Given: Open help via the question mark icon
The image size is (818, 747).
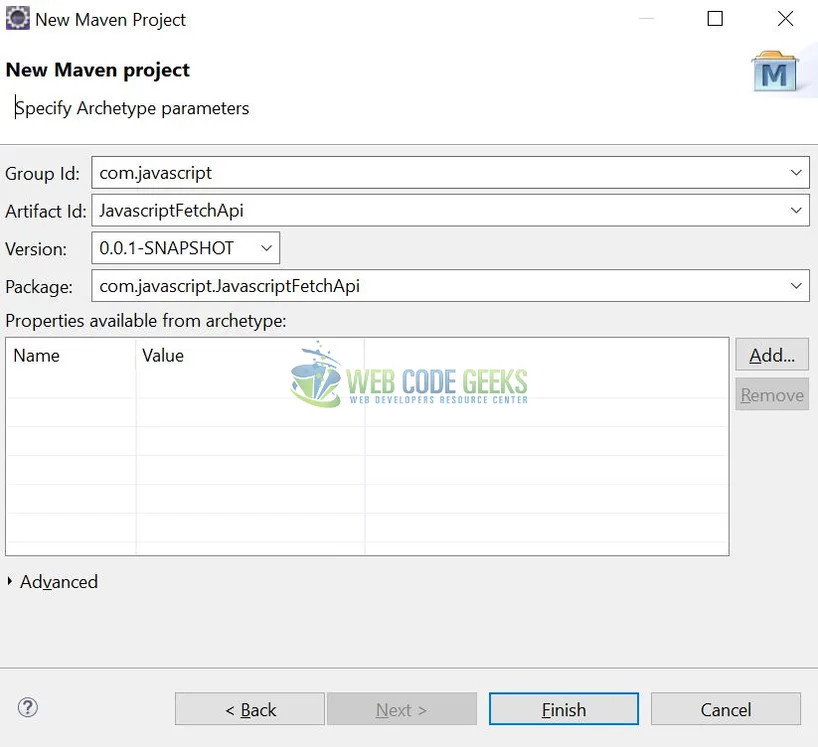Looking at the screenshot, I should 28,708.
